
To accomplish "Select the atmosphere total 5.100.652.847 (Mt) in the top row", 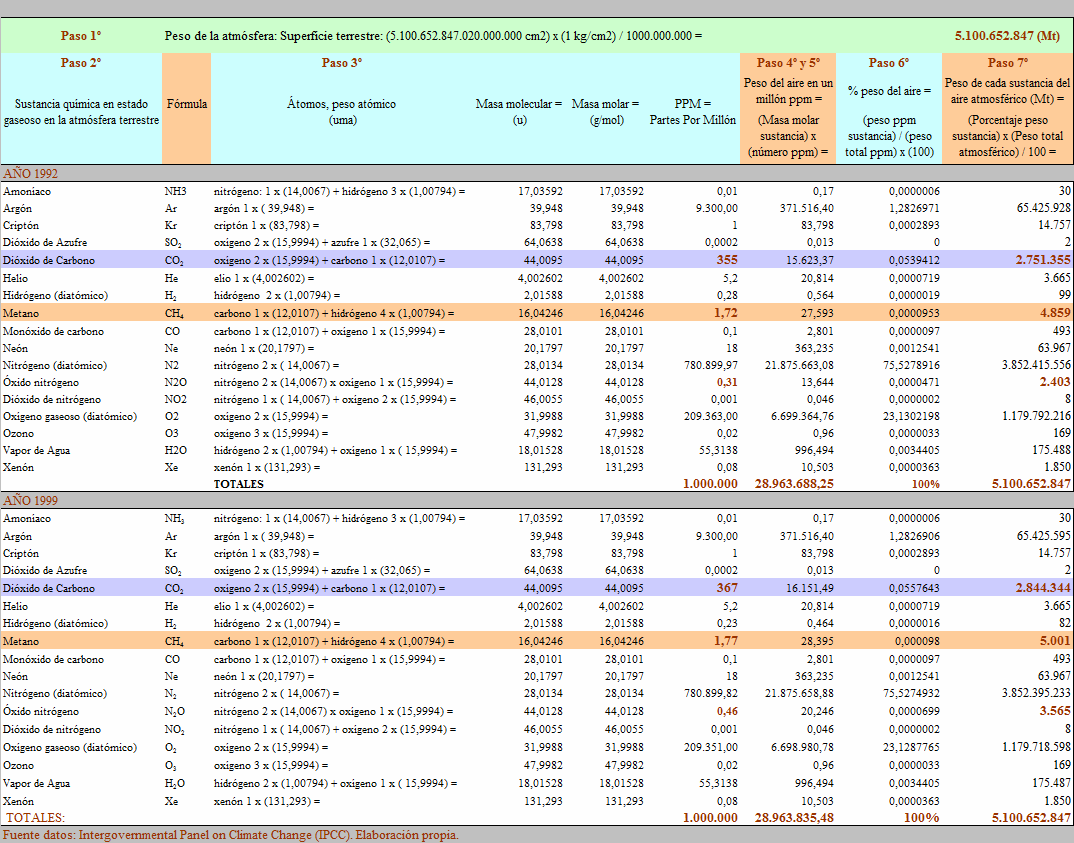I will point(1007,36).
